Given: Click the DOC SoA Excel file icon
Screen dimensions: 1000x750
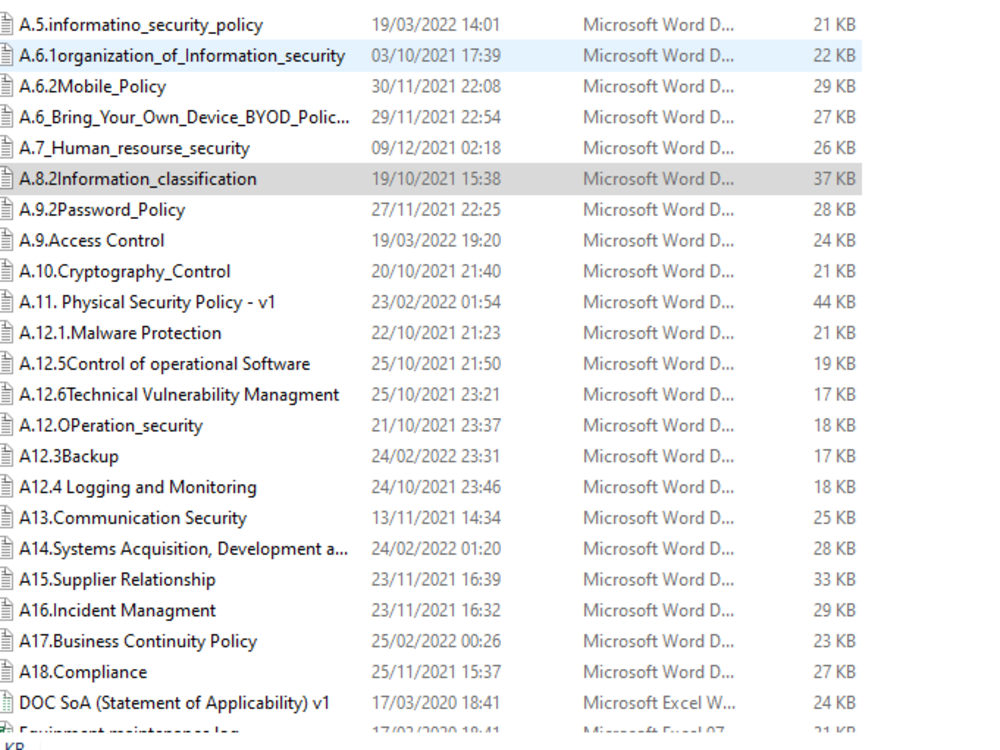Looking at the screenshot, I should [x=6, y=703].
